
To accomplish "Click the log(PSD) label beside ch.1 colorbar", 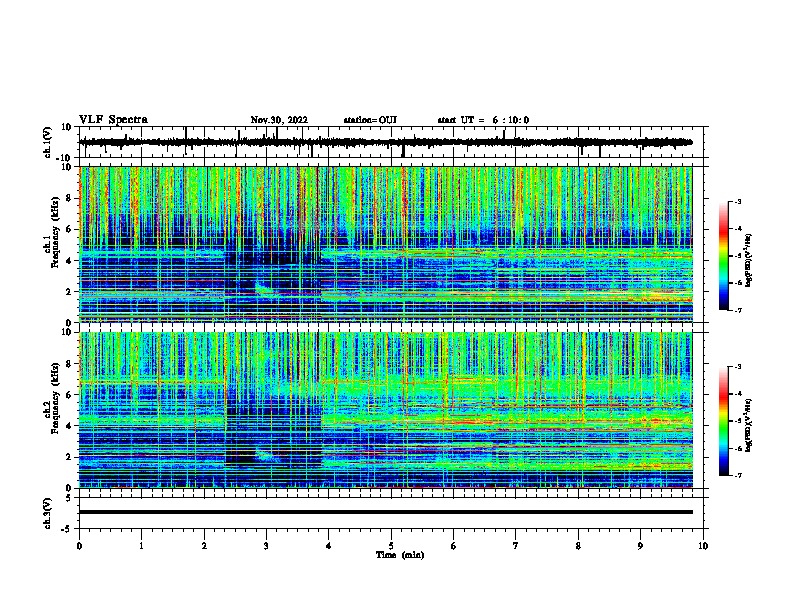I will point(749,261).
